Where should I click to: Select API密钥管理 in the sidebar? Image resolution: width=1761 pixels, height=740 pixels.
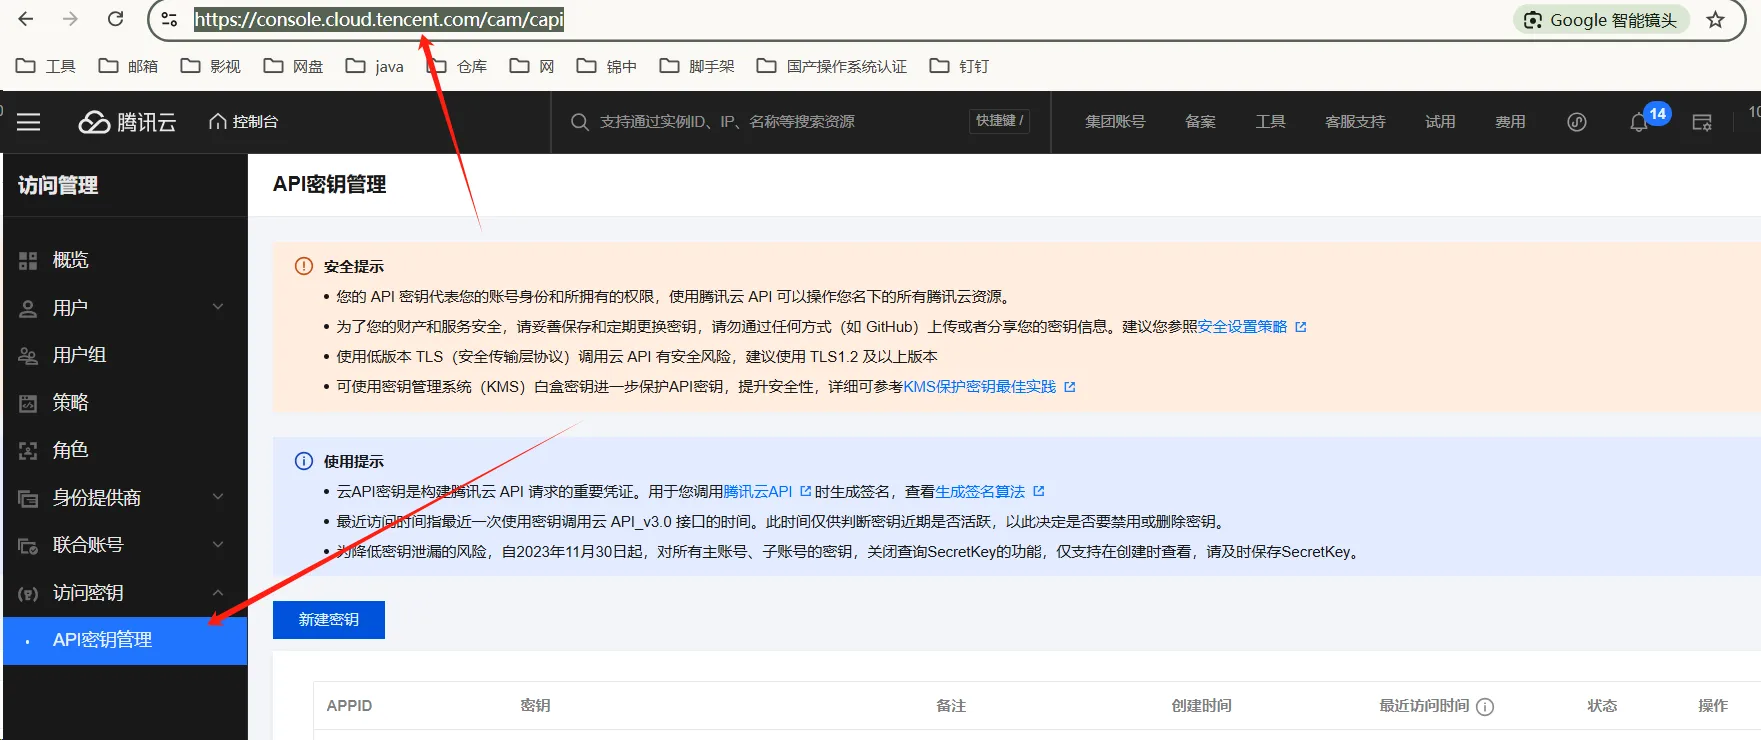125,640
